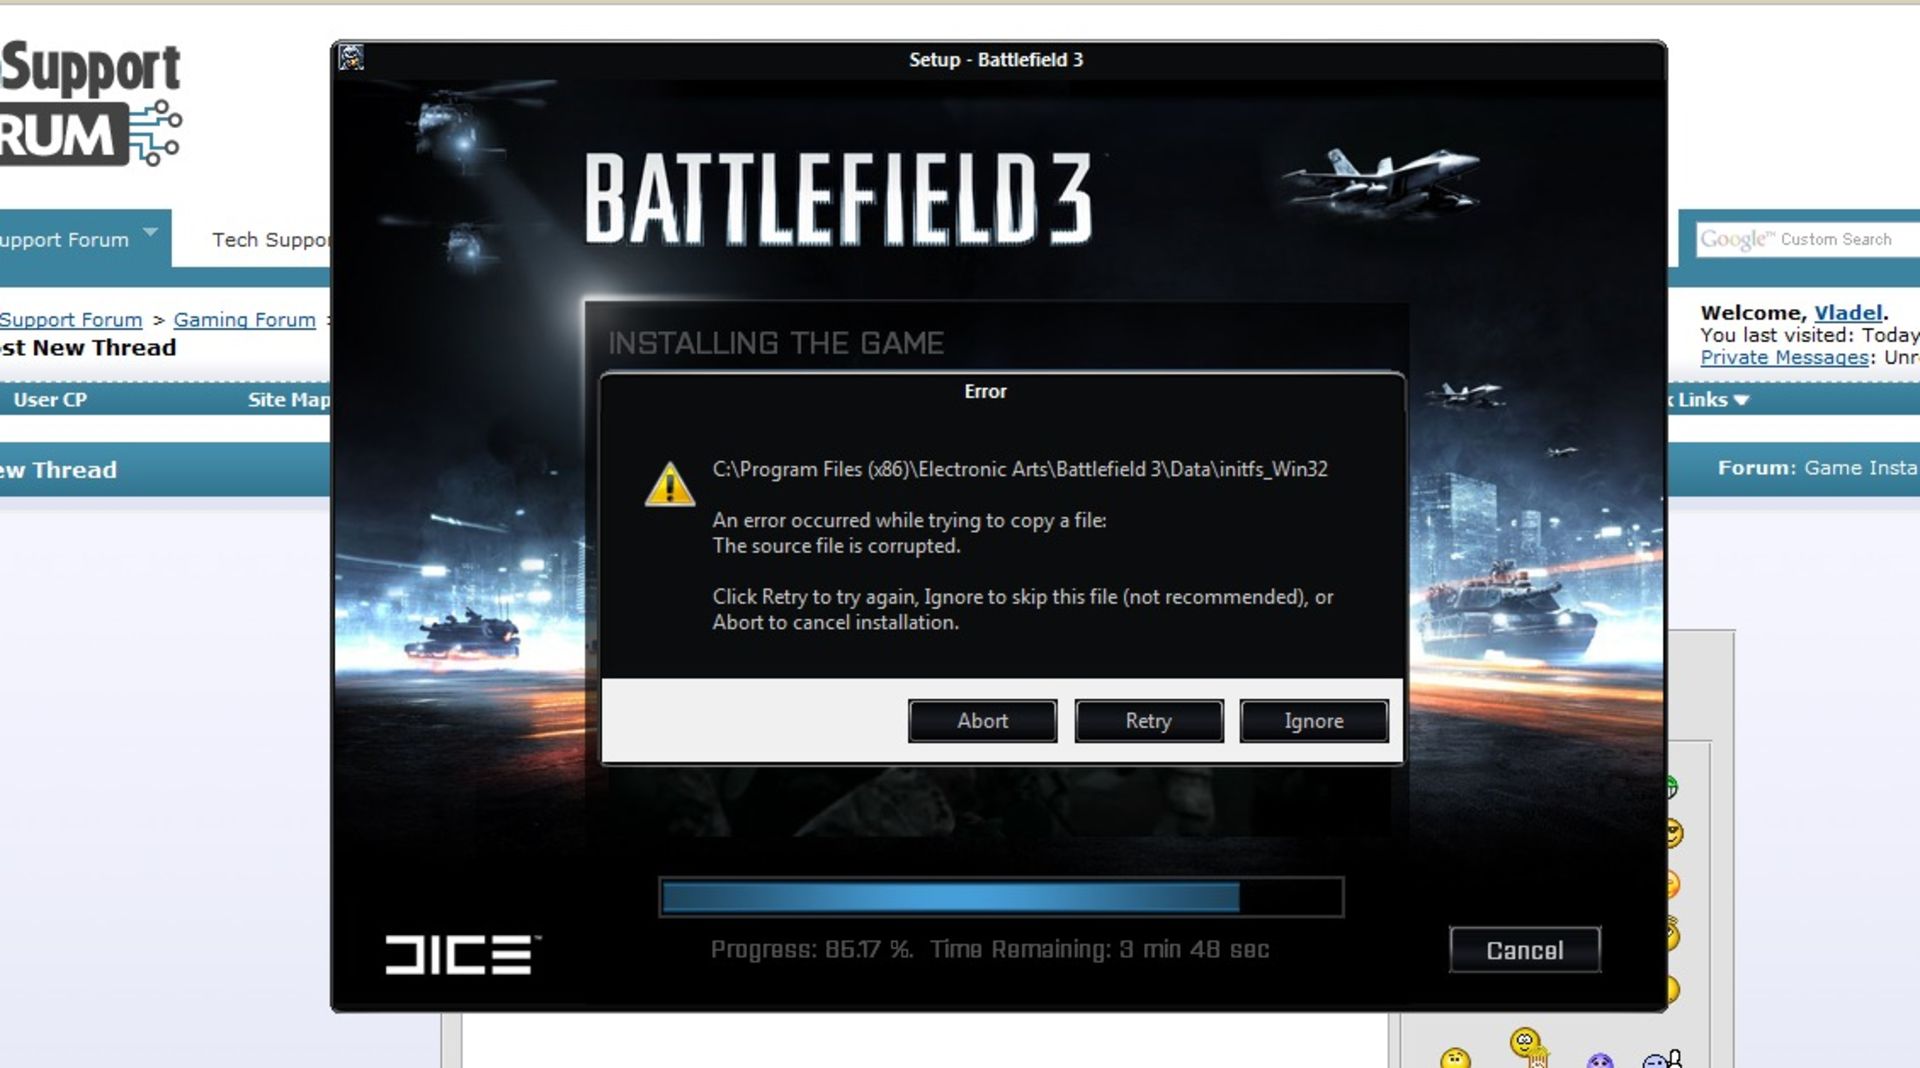This screenshot has width=1920, height=1068.
Task: Open User CP in forum navbar
Action: pyautogui.click(x=50, y=400)
